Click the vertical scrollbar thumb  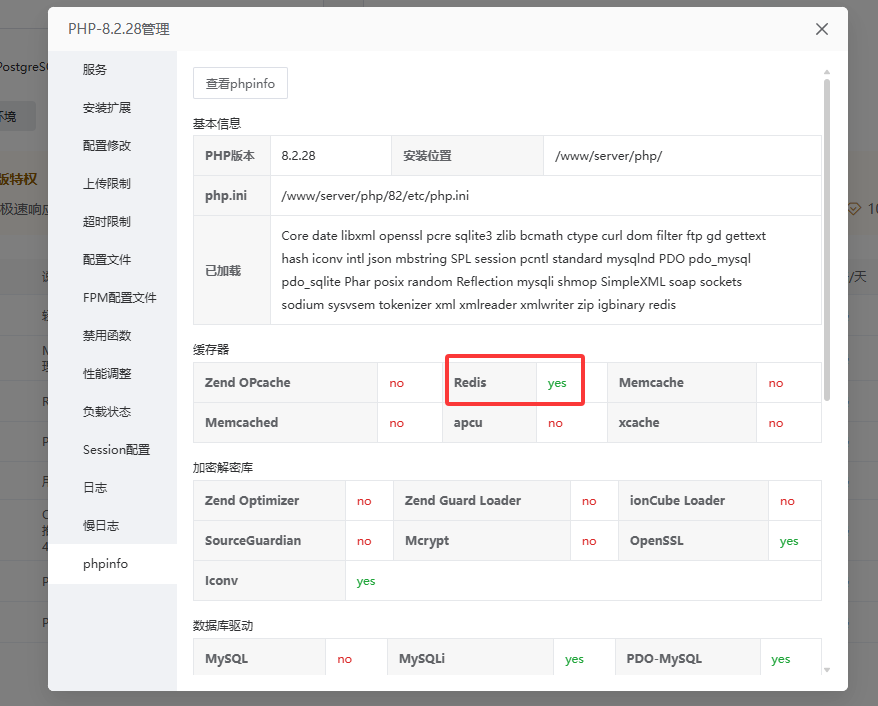click(826, 240)
